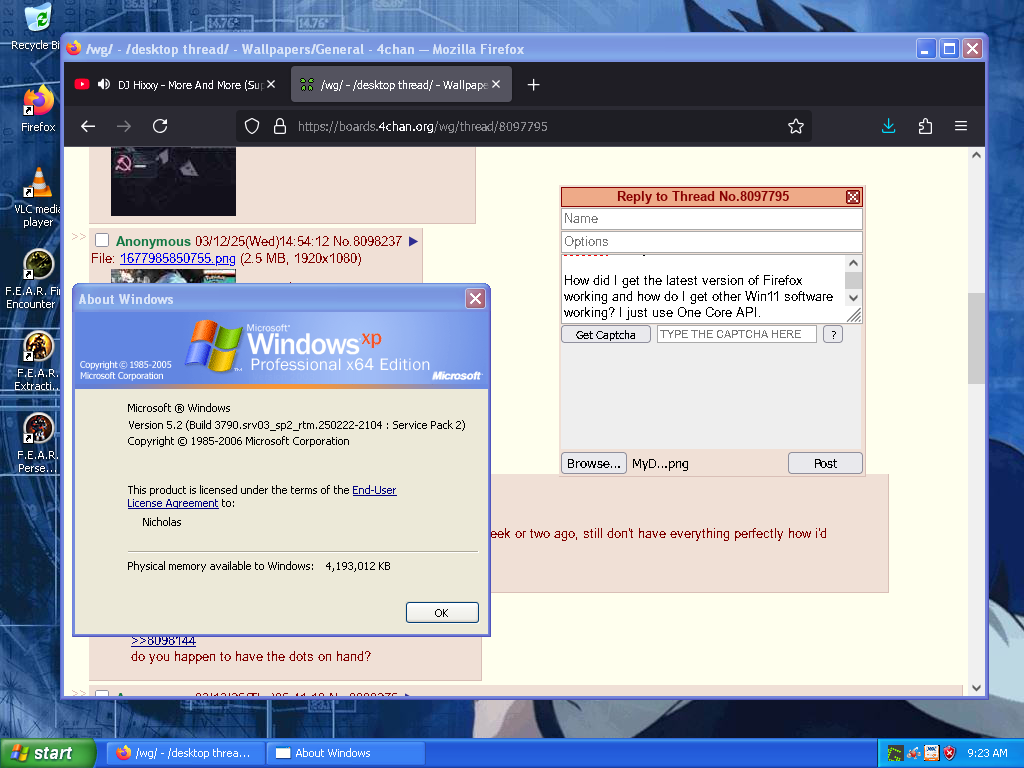Viewport: 1024px width, 768px height.
Task: Close the /wg/ desktop thread tab
Action: (x=496, y=84)
